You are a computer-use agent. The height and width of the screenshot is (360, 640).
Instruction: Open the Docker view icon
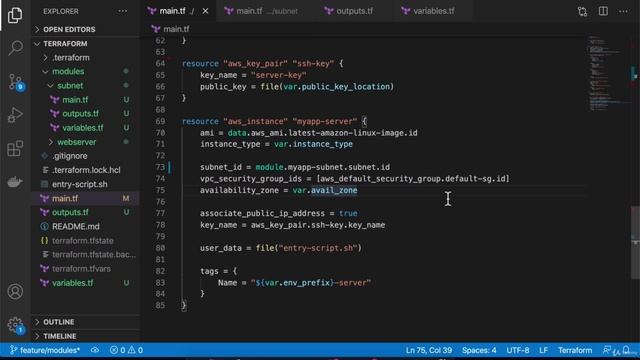click(15, 182)
